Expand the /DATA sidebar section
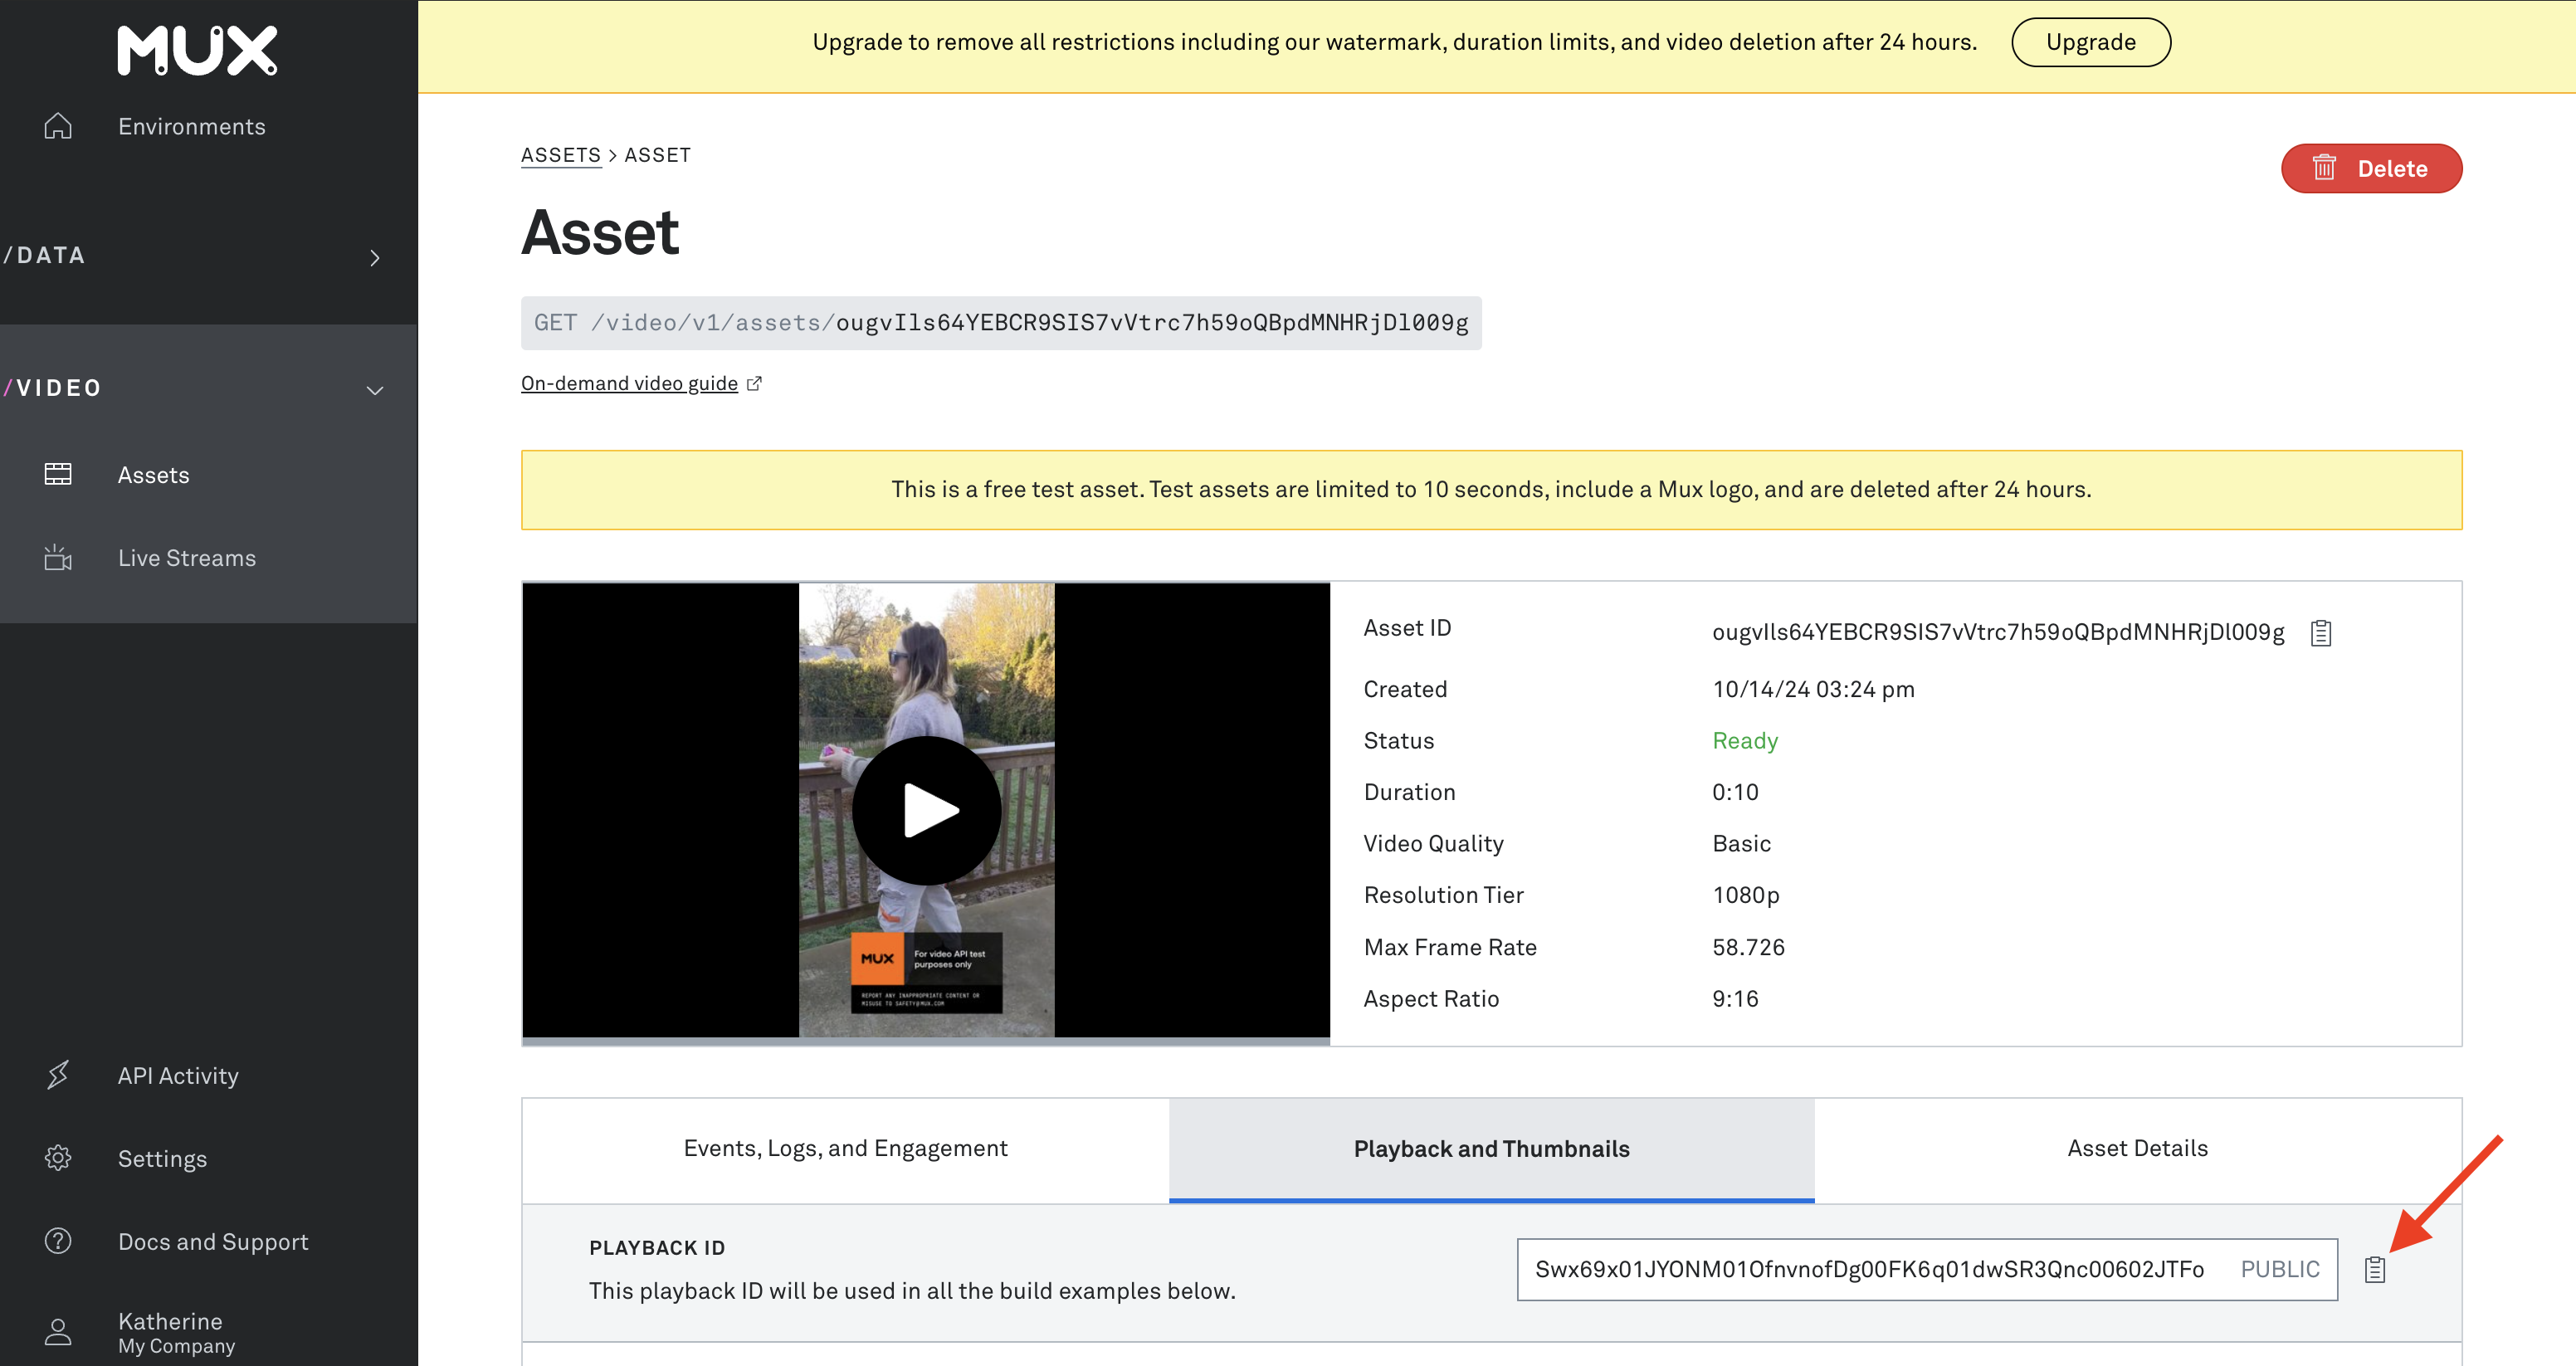Viewport: 2576px width, 1366px height. point(374,257)
